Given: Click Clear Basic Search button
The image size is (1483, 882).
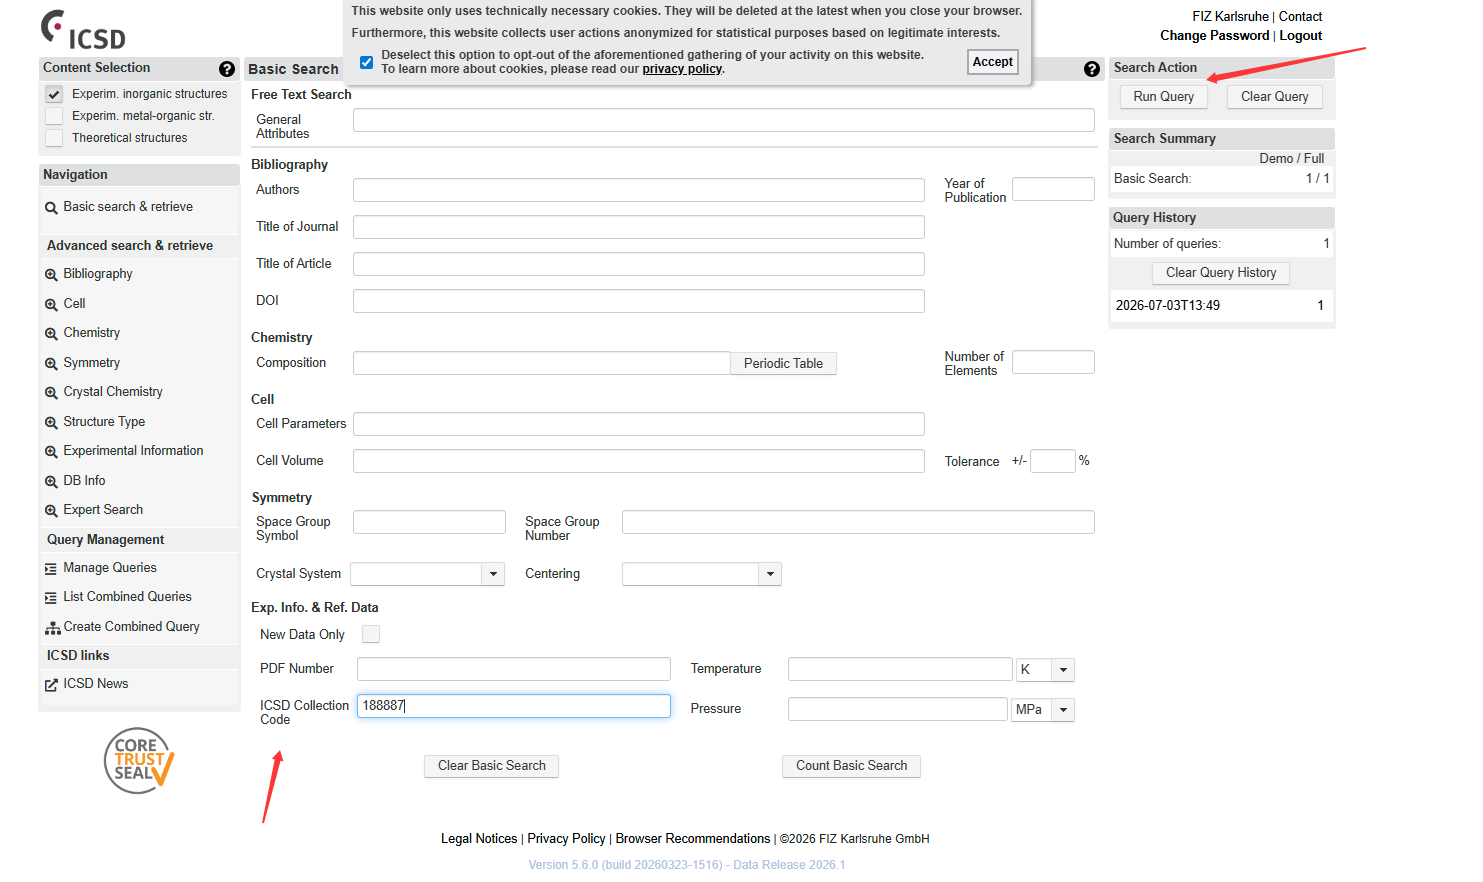Looking at the screenshot, I should pyautogui.click(x=491, y=766).
